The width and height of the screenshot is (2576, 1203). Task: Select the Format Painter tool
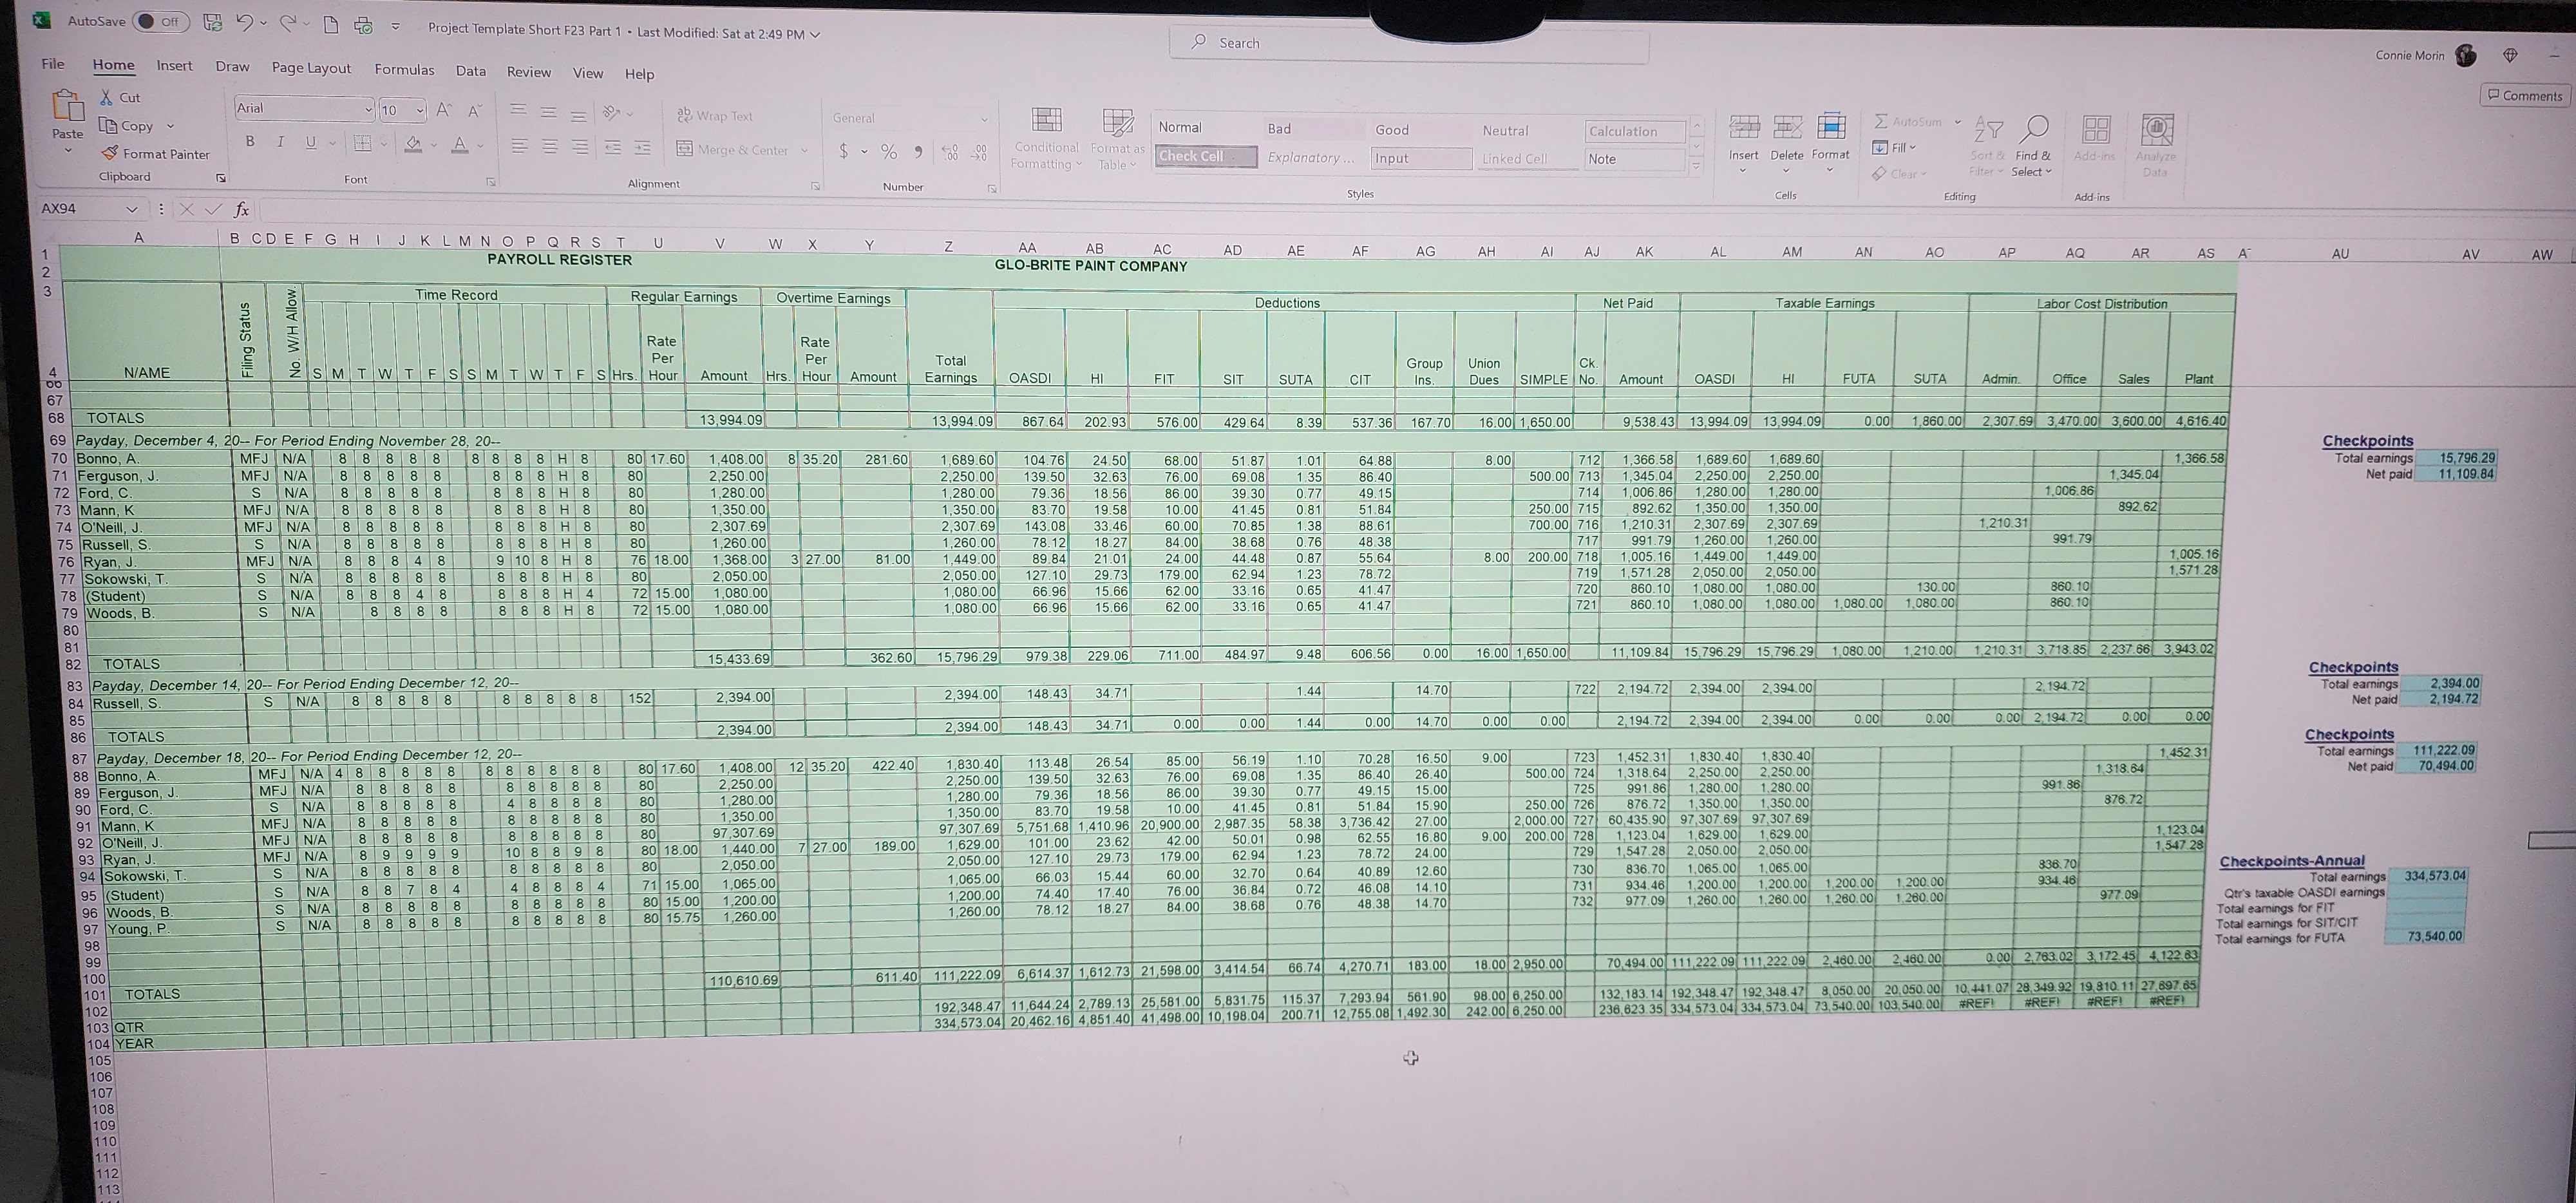click(155, 154)
